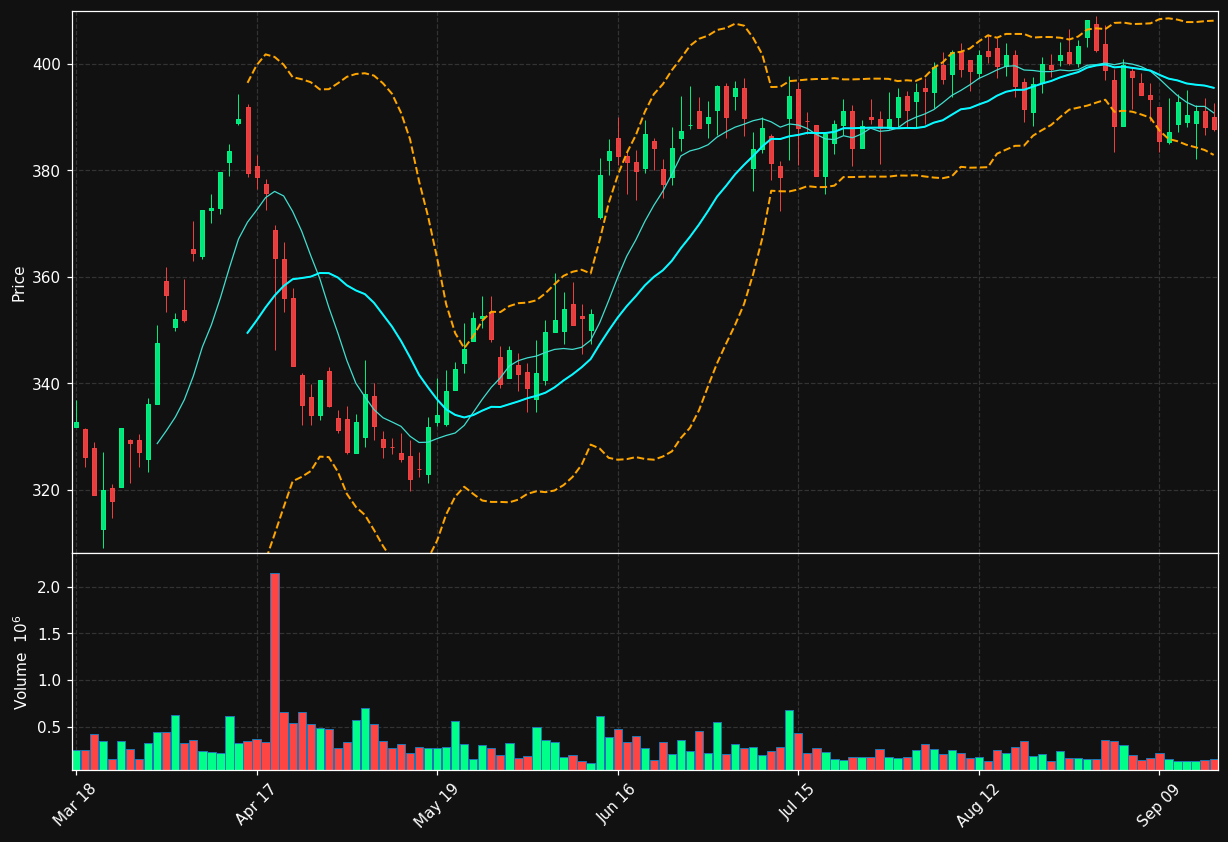This screenshot has height=842, width=1228.
Task: Click the 380 price axis label
Action: (x=47, y=171)
